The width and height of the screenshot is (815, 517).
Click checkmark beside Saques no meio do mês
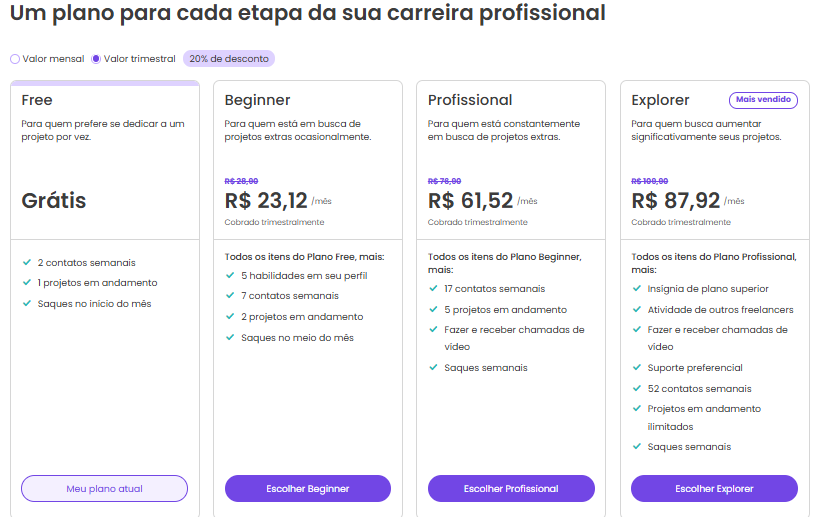230,338
